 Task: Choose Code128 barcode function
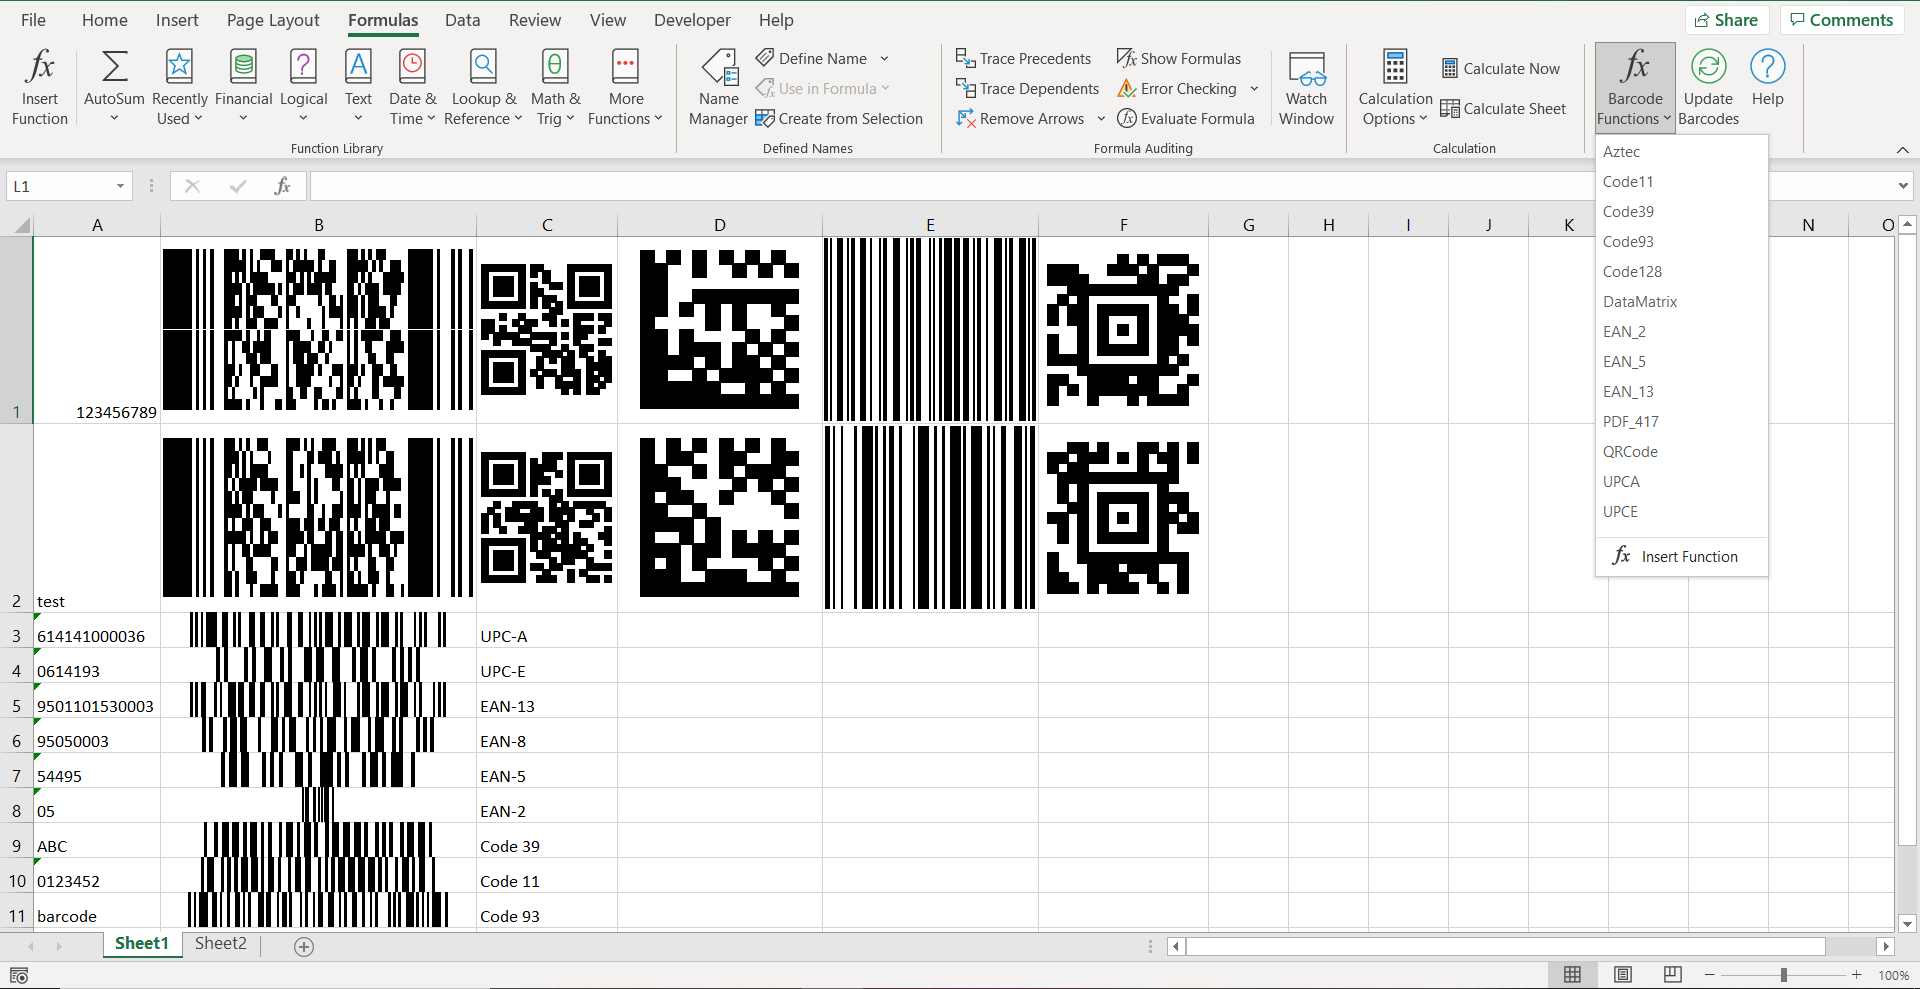(x=1682, y=272)
